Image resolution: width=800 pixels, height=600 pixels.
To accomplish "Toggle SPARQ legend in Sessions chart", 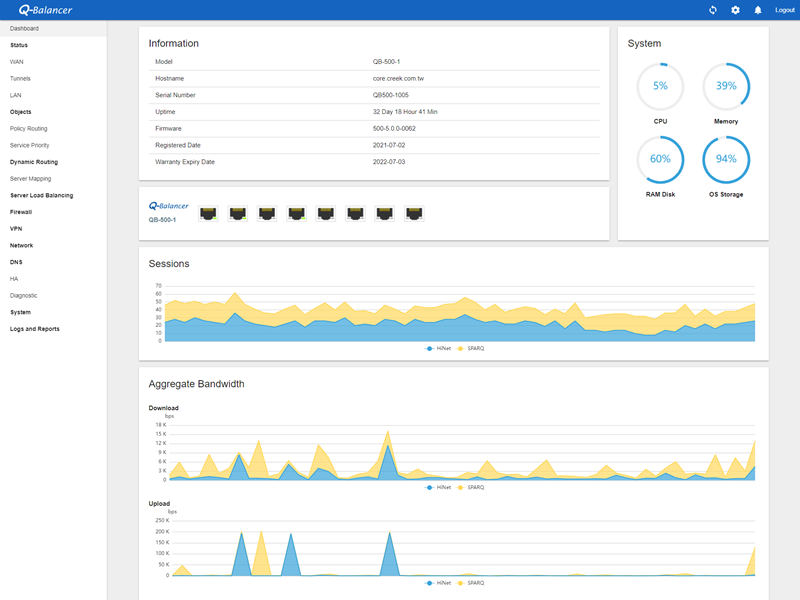I will (x=470, y=348).
